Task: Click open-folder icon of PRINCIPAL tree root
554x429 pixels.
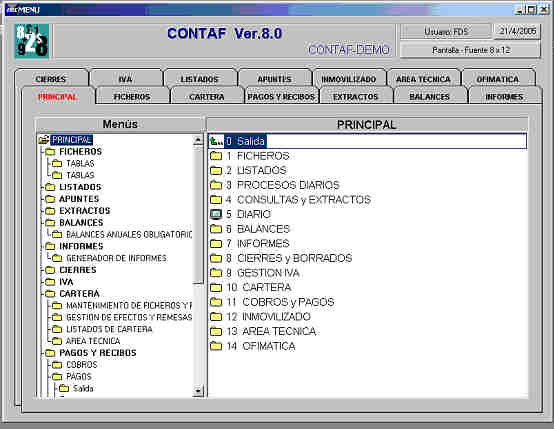Action: (x=44, y=140)
